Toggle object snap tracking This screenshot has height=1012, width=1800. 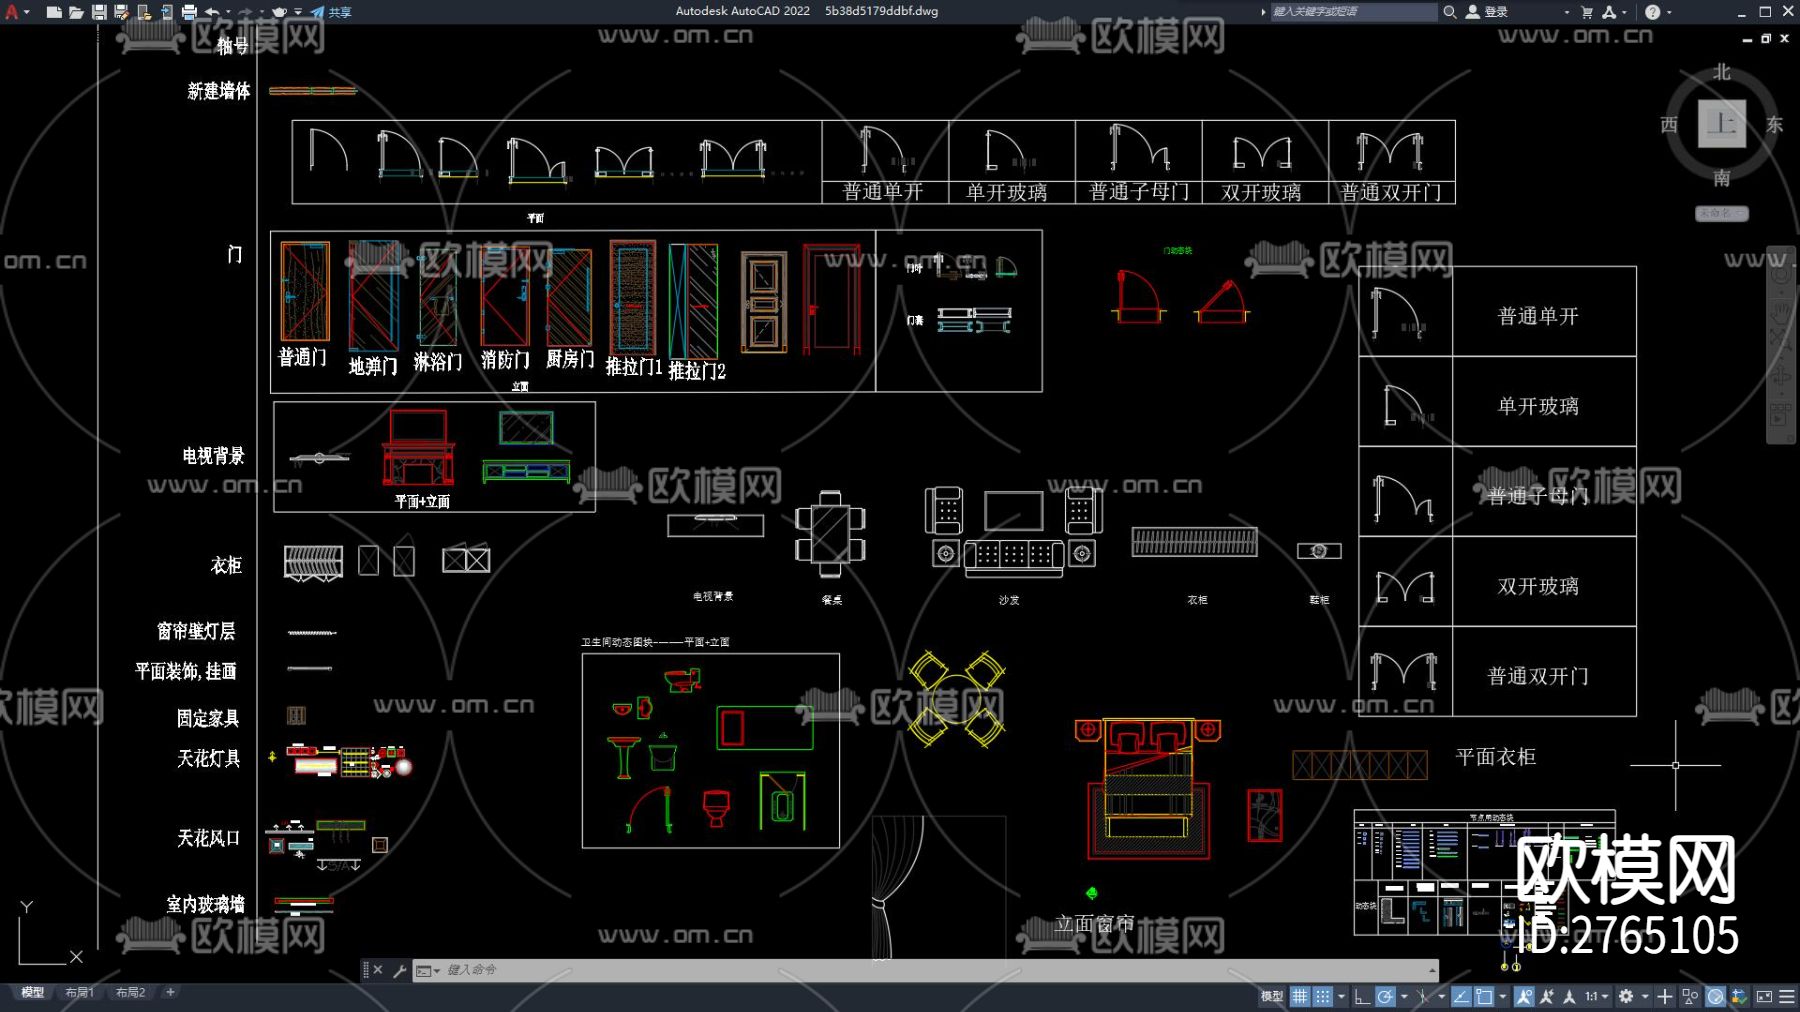tap(1461, 996)
